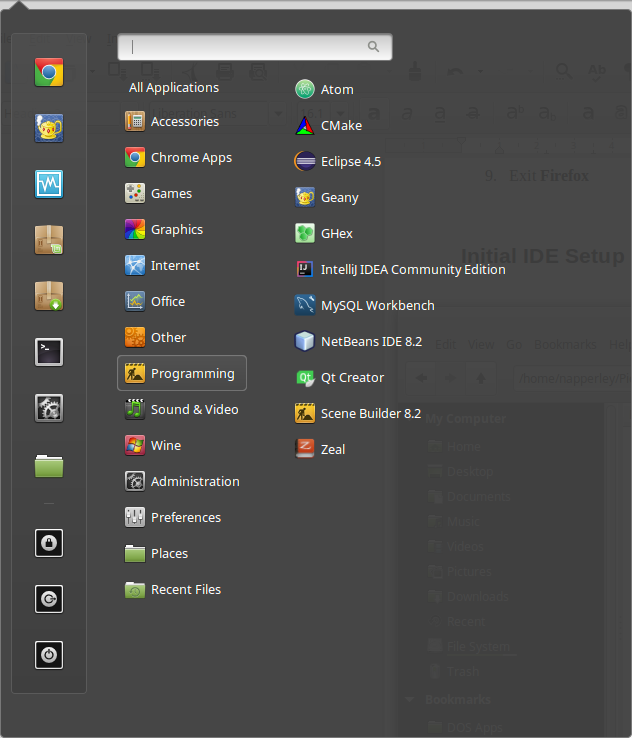Click the Quit power button in the sidebar
Screen dimensions: 632x738
49,655
